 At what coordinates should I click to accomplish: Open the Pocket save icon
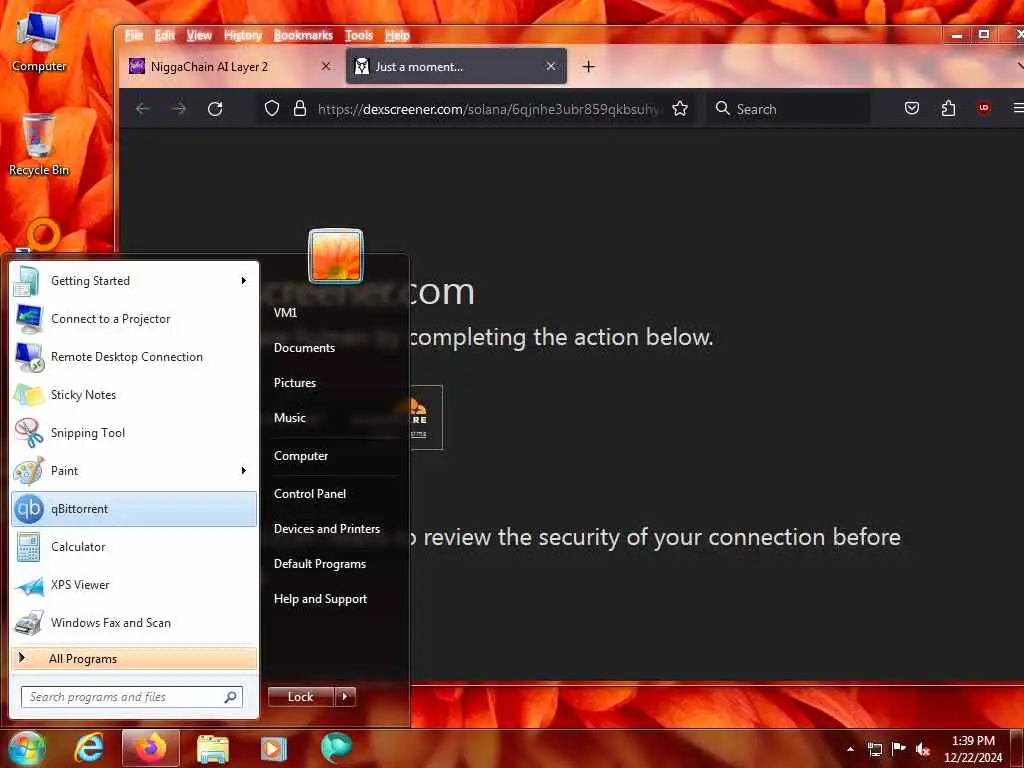coord(912,108)
